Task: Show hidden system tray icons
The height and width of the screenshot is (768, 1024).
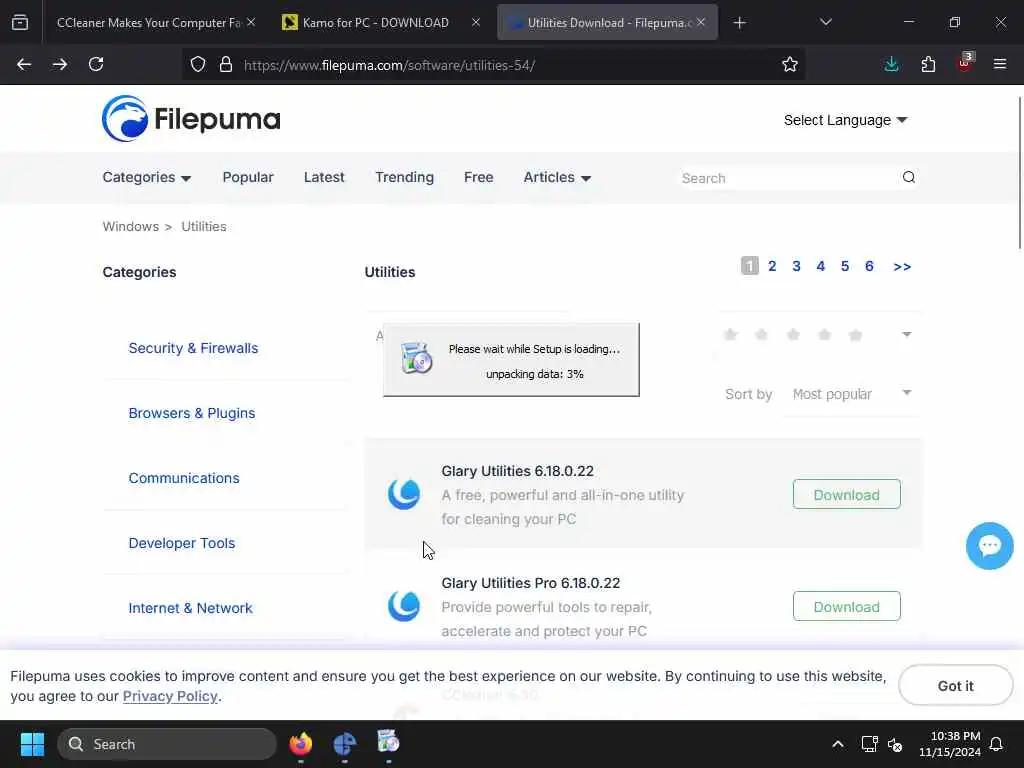Action: (837, 744)
